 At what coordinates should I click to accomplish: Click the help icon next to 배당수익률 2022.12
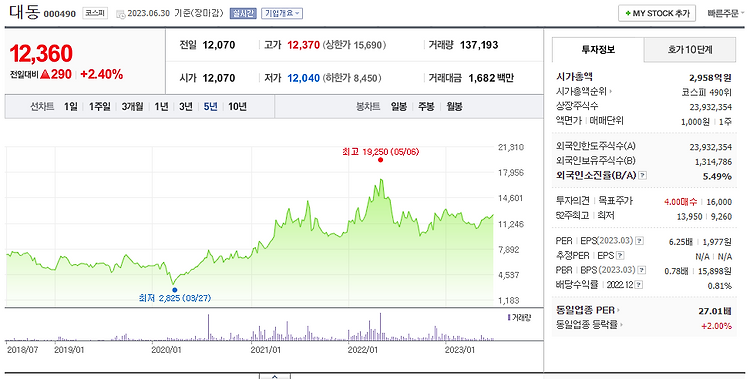[x=639, y=285]
